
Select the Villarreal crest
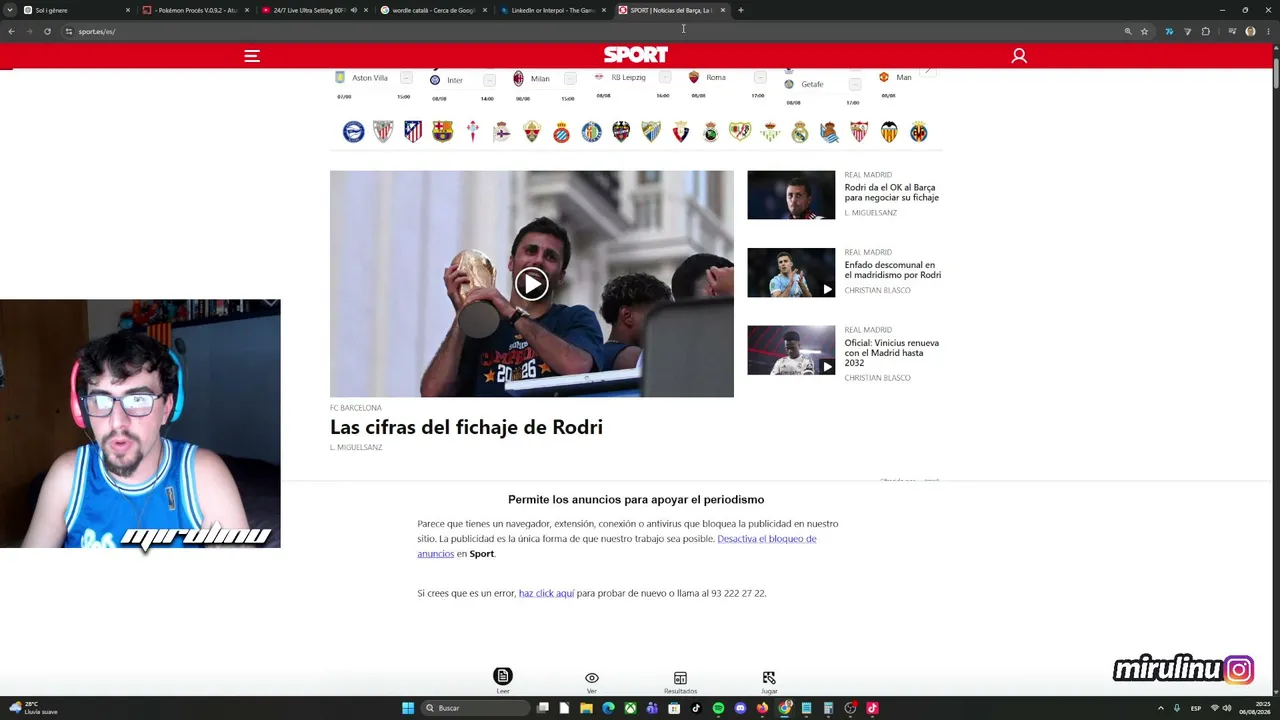pos(919,132)
